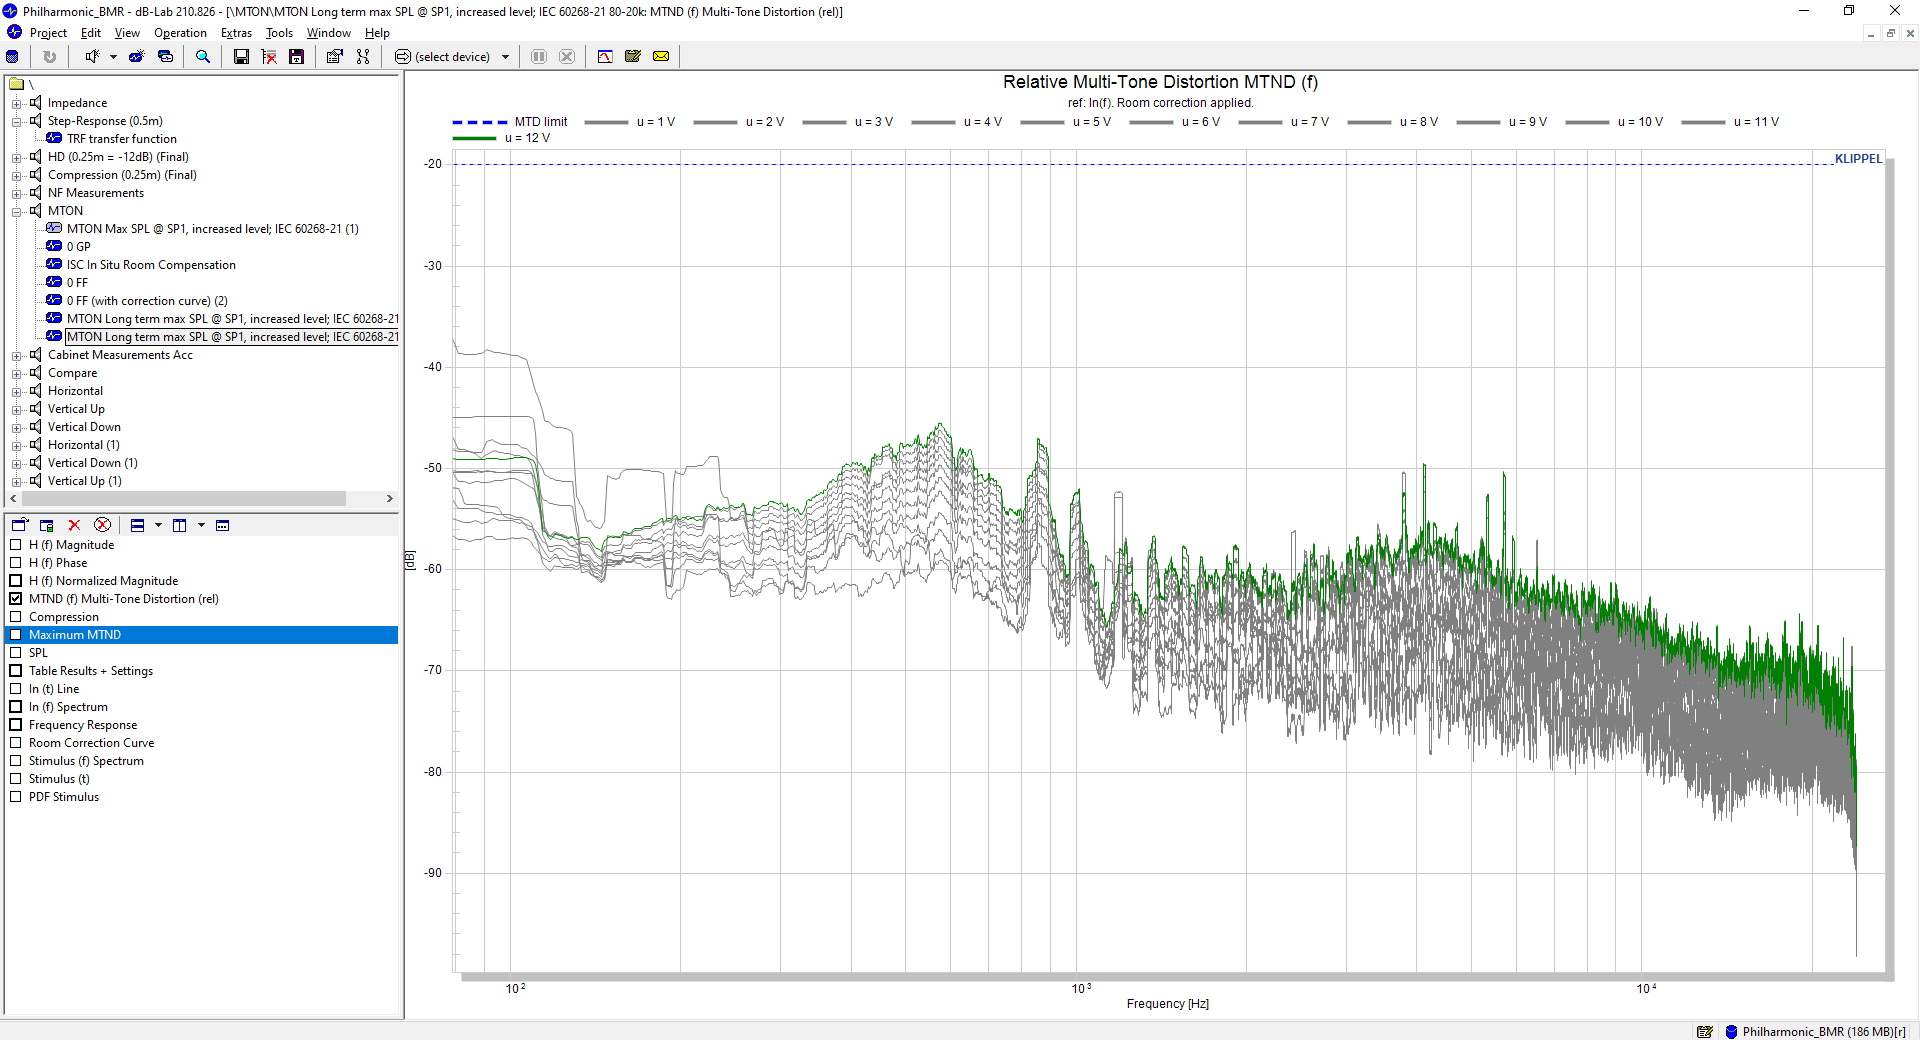Select the NF Measurements object

pos(96,193)
